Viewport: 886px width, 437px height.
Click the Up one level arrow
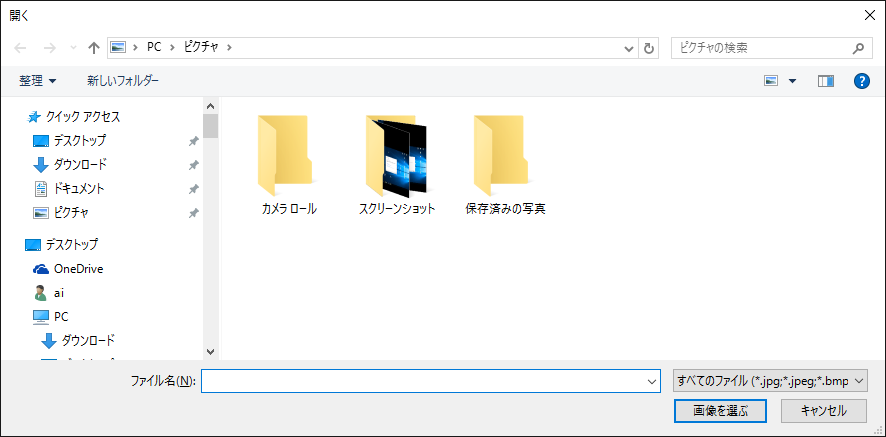tap(94, 47)
